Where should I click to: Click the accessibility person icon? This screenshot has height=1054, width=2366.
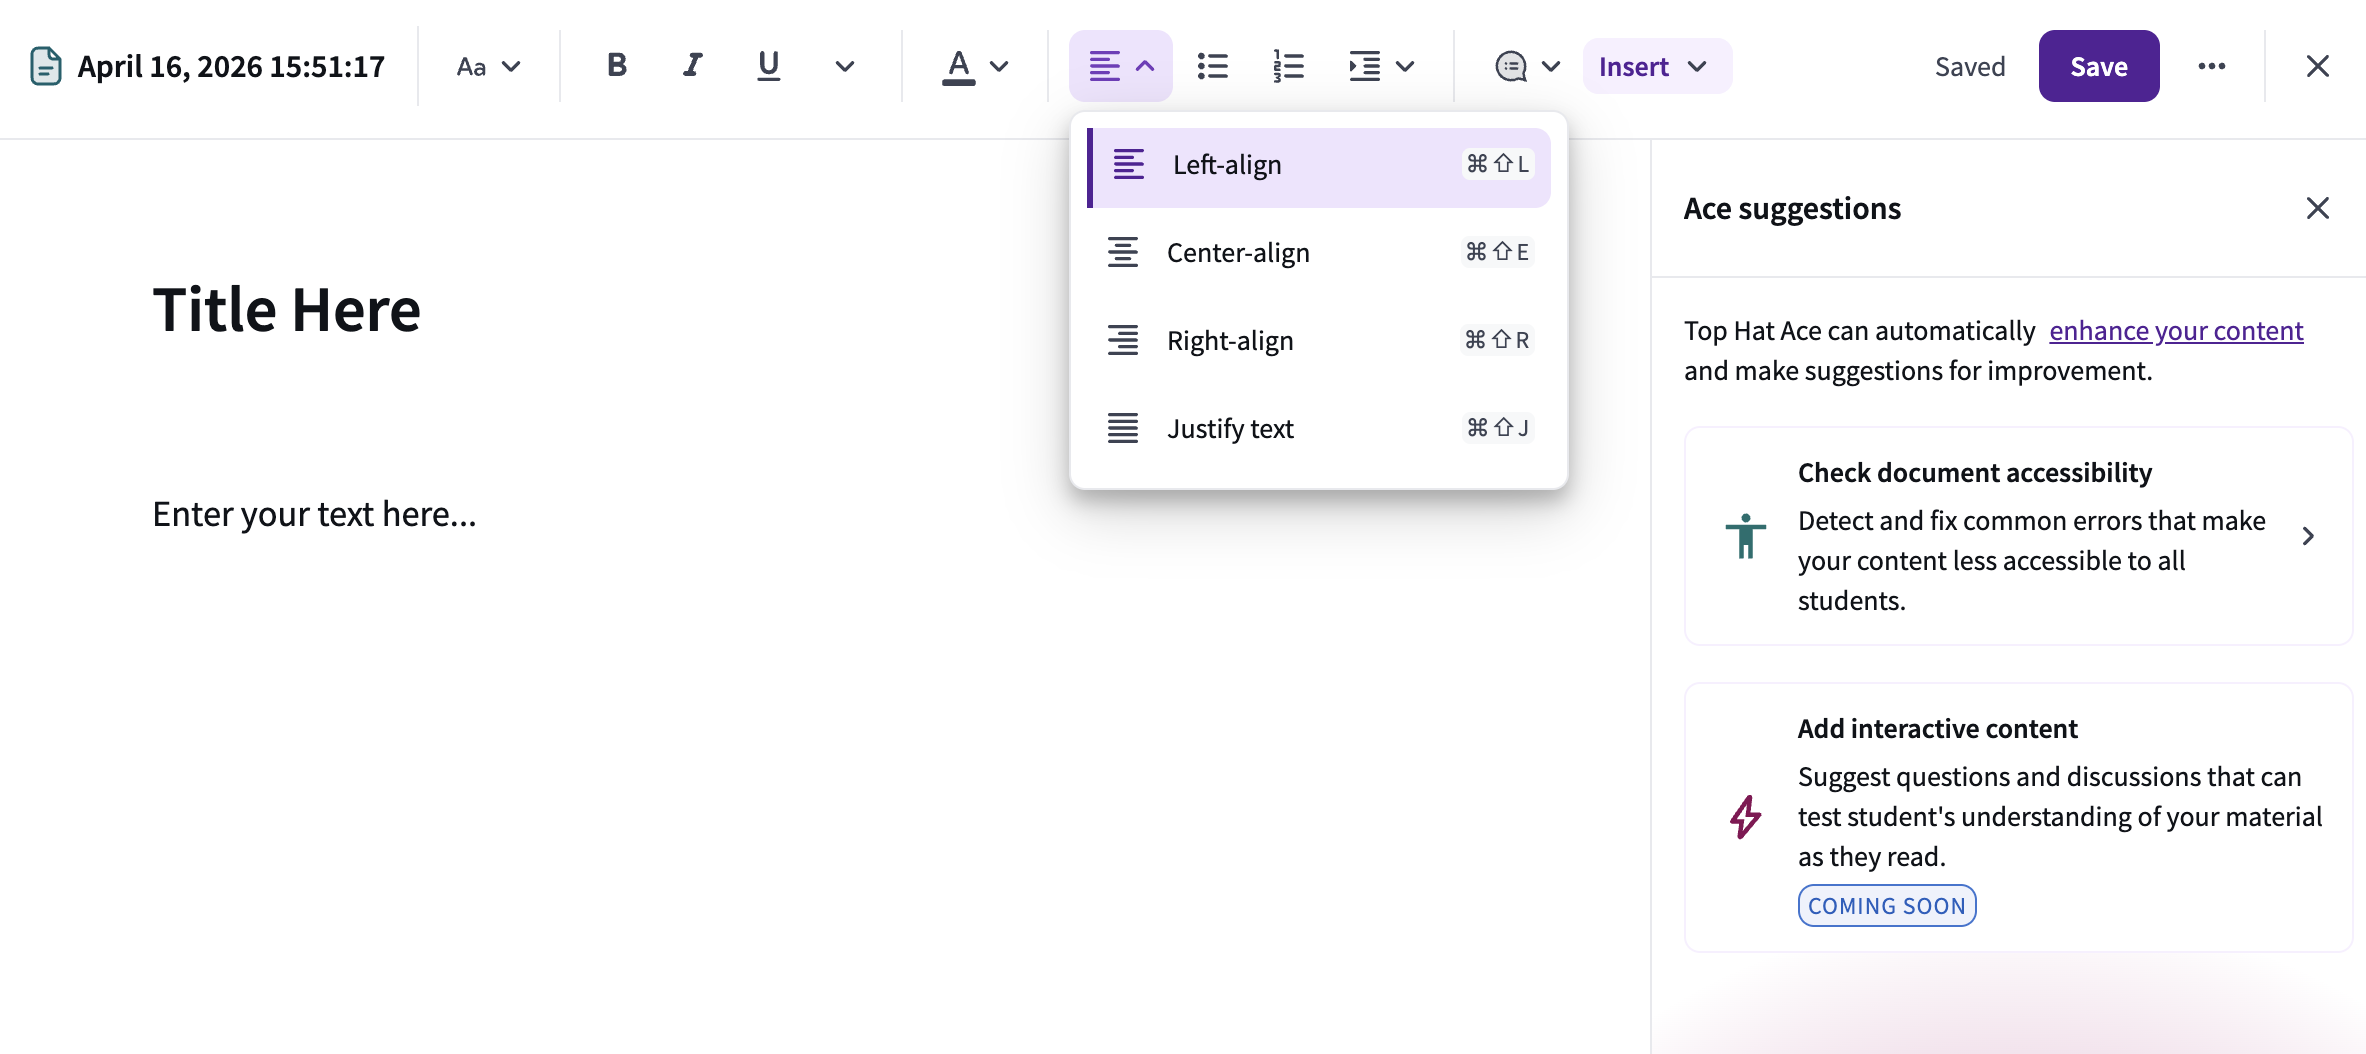(1745, 536)
